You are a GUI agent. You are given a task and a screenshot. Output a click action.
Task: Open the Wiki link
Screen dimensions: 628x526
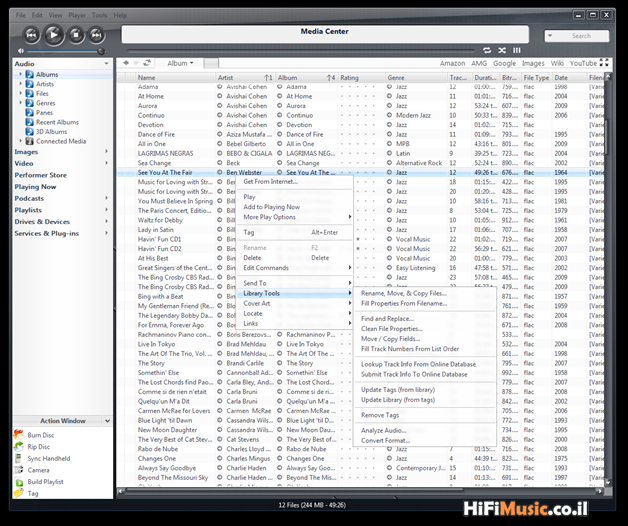tap(557, 63)
